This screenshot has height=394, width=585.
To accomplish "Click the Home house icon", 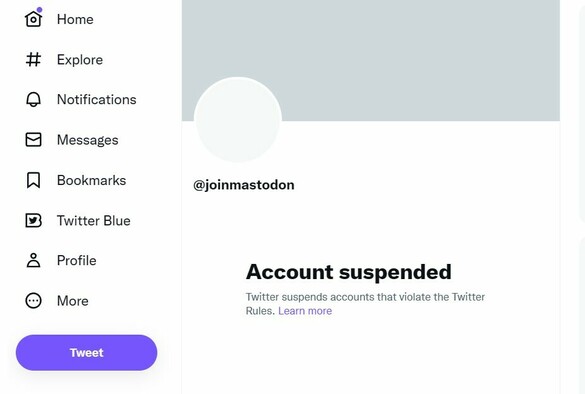I will point(33,19).
